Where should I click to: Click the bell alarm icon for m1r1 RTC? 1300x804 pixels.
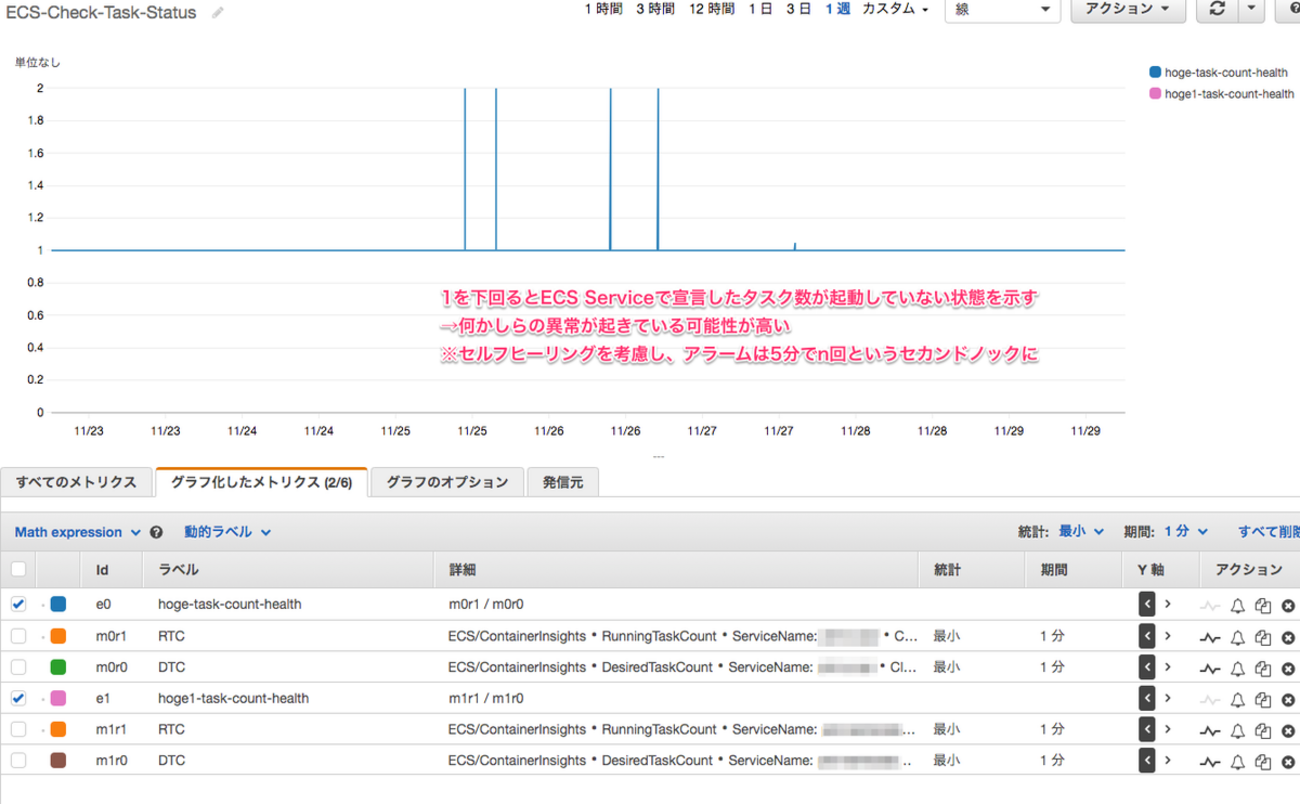pyautogui.click(x=1237, y=730)
